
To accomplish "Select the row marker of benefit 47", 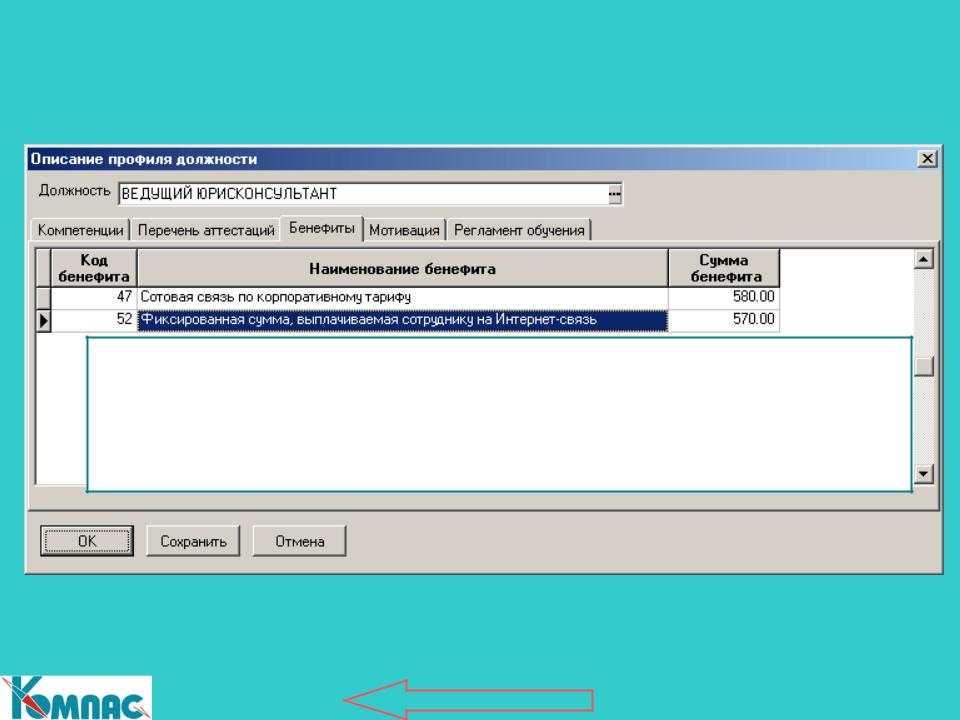I will (43, 298).
